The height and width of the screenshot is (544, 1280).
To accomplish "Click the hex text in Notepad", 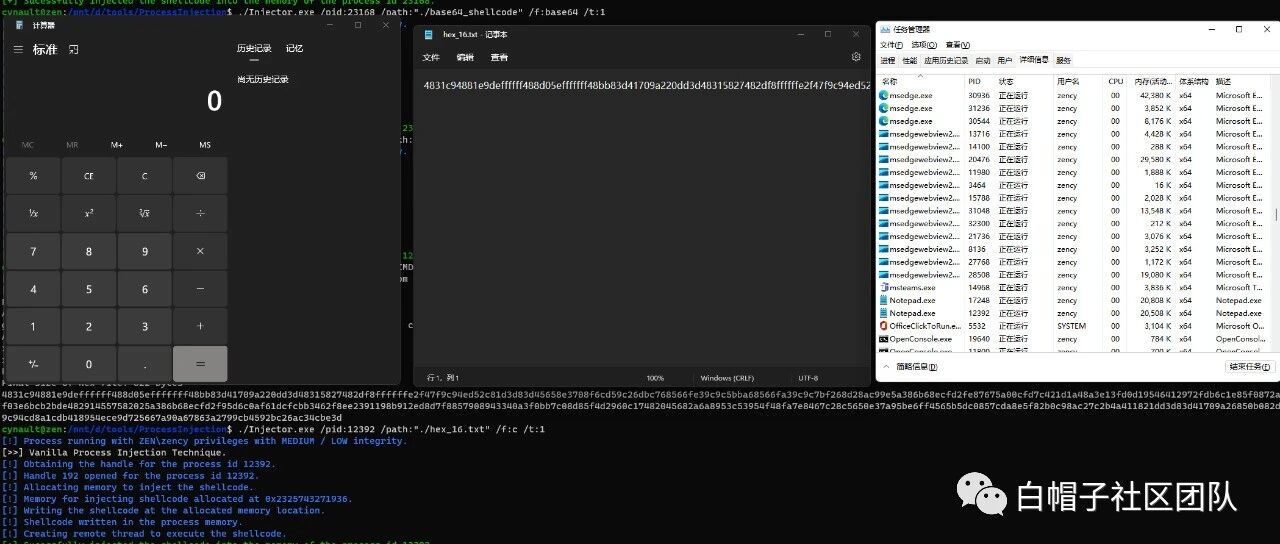I will click(x=646, y=85).
